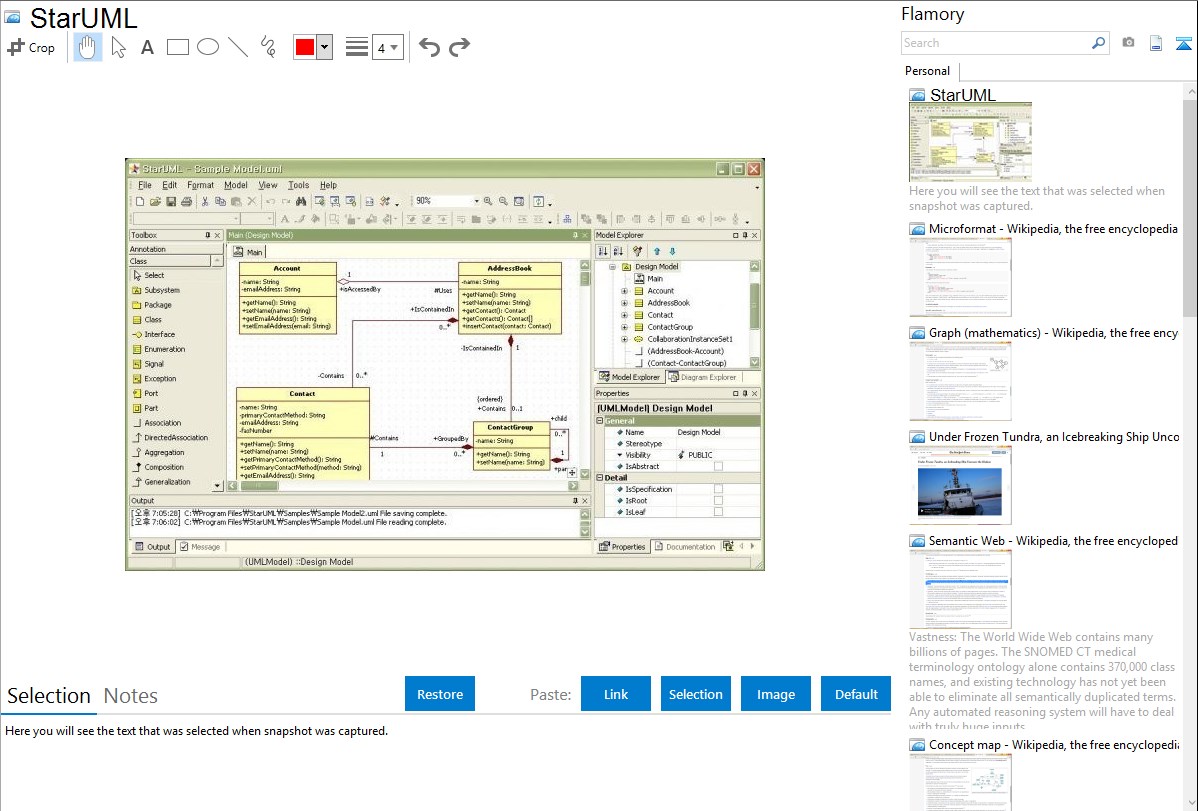This screenshot has width=1198, height=811.
Task: Click the upload icon at top right
Action: (1183, 43)
